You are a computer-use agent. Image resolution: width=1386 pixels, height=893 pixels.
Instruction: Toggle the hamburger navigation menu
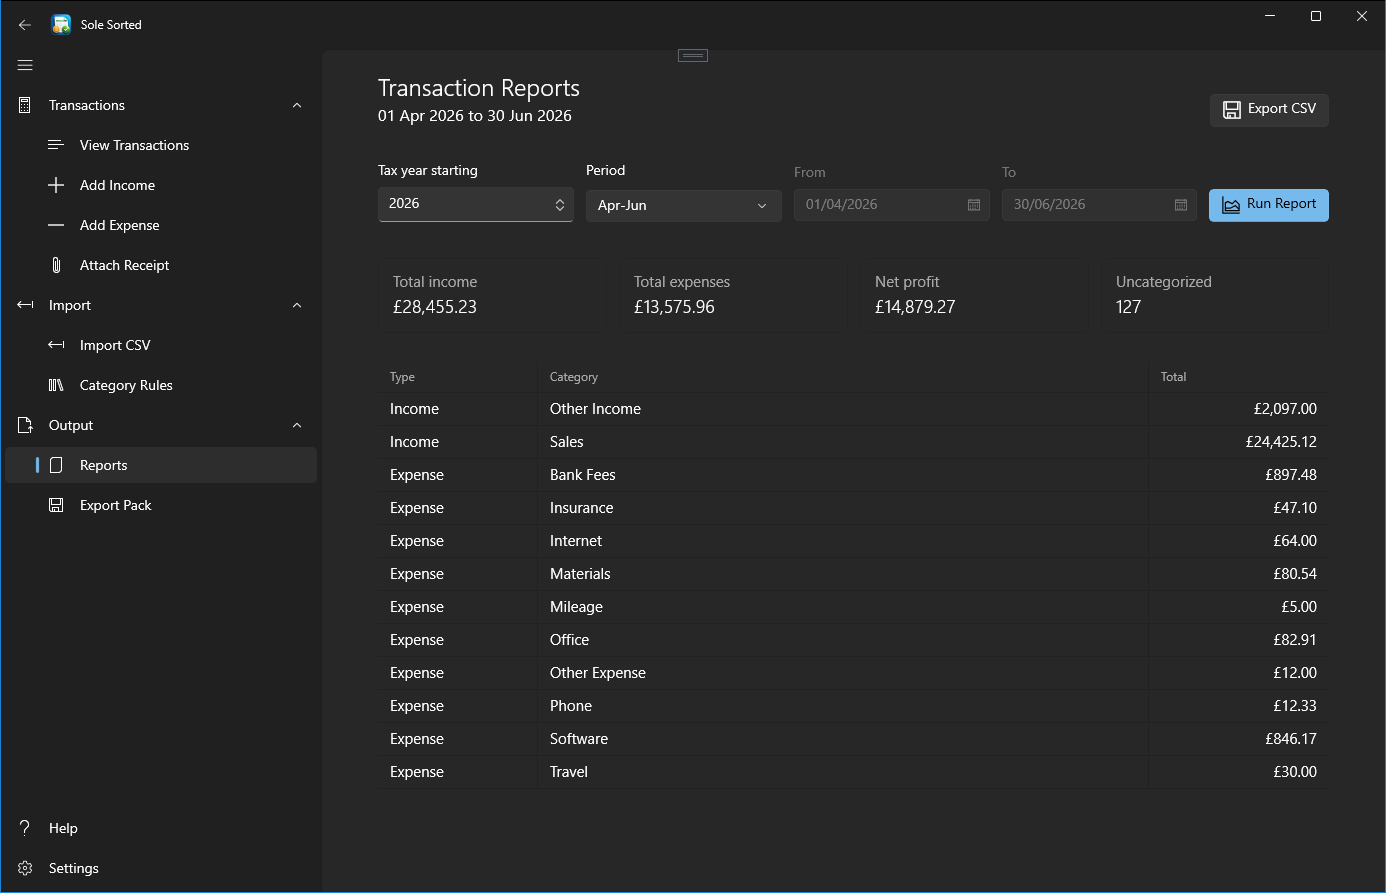[25, 65]
